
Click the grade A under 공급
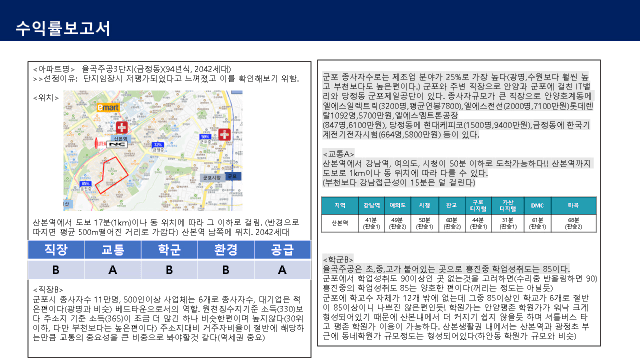(x=282, y=270)
